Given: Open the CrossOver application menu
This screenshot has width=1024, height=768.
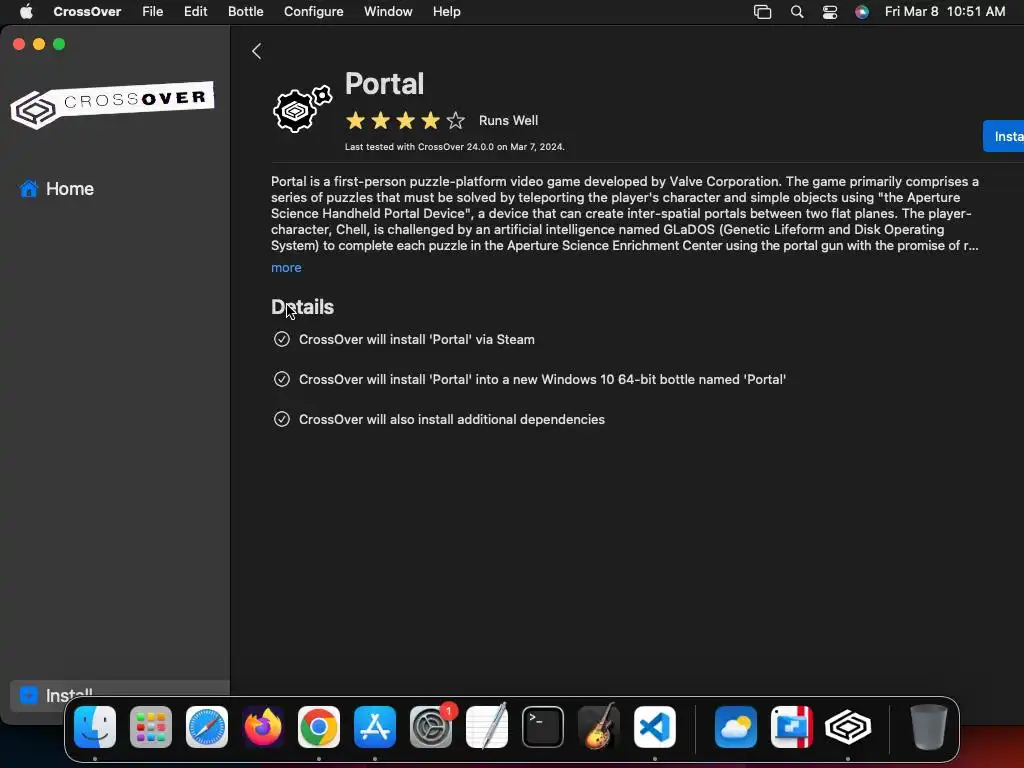Looking at the screenshot, I should (x=87, y=12).
